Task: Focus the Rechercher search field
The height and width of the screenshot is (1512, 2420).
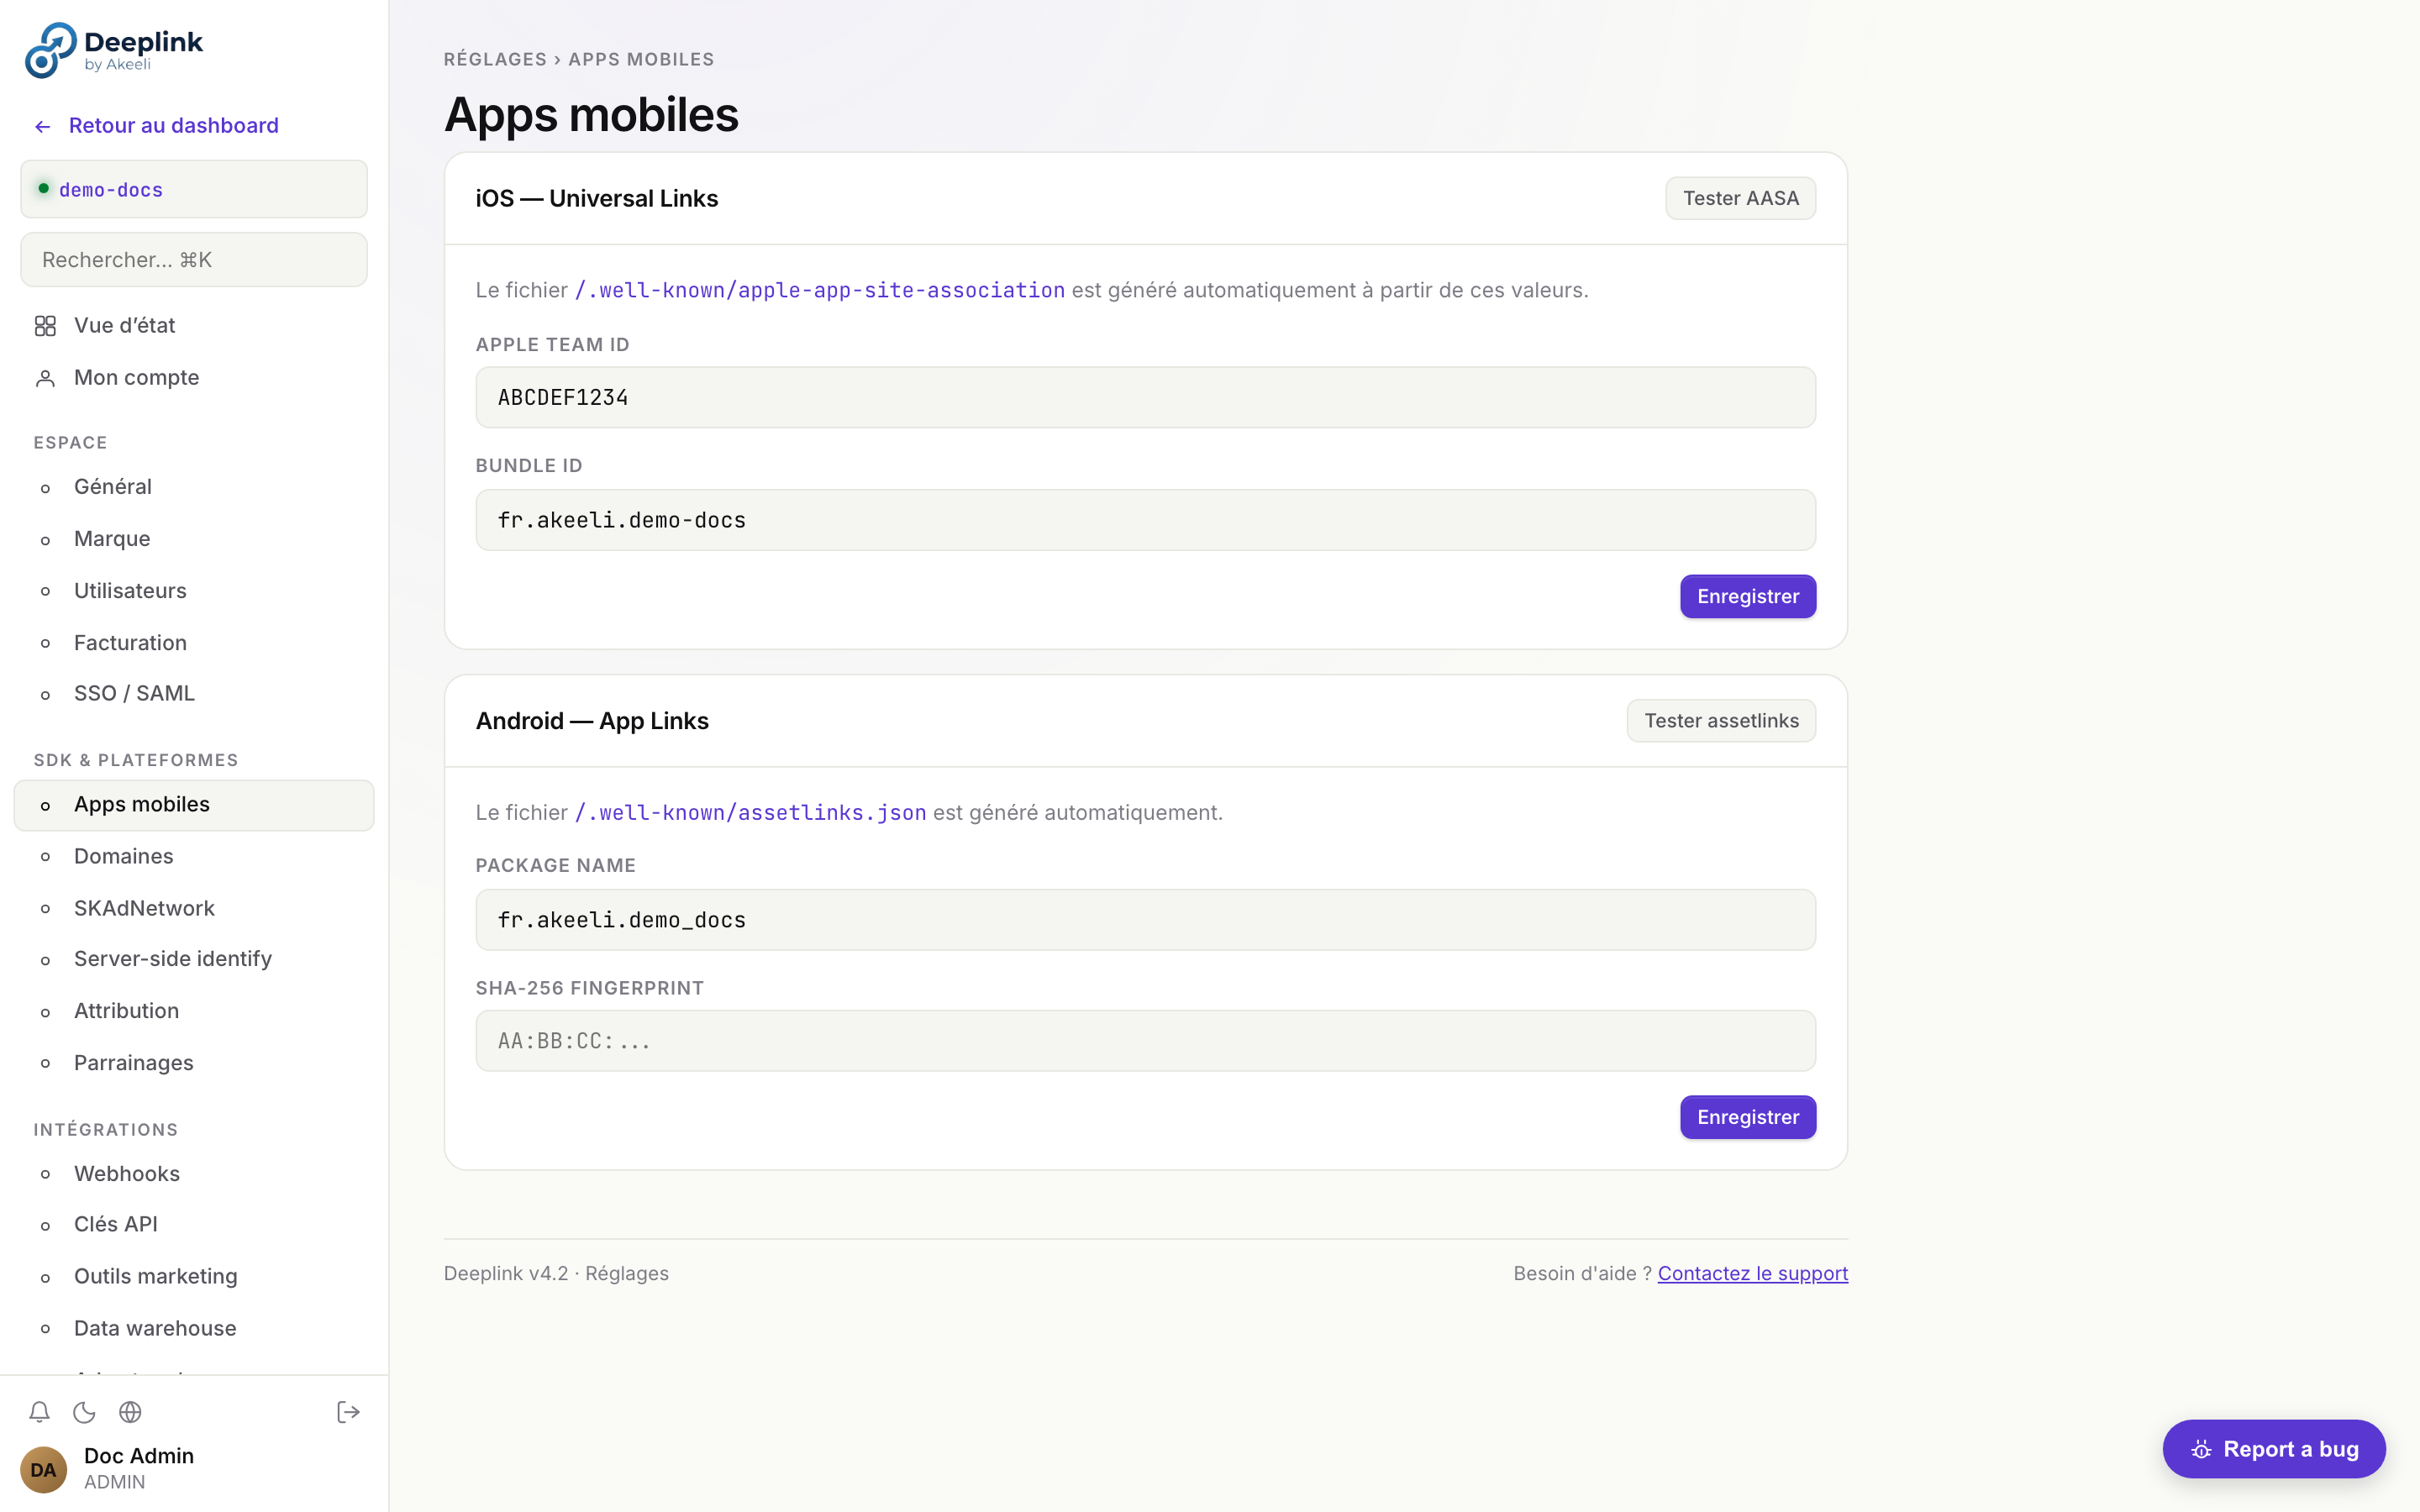Action: pos(194,260)
